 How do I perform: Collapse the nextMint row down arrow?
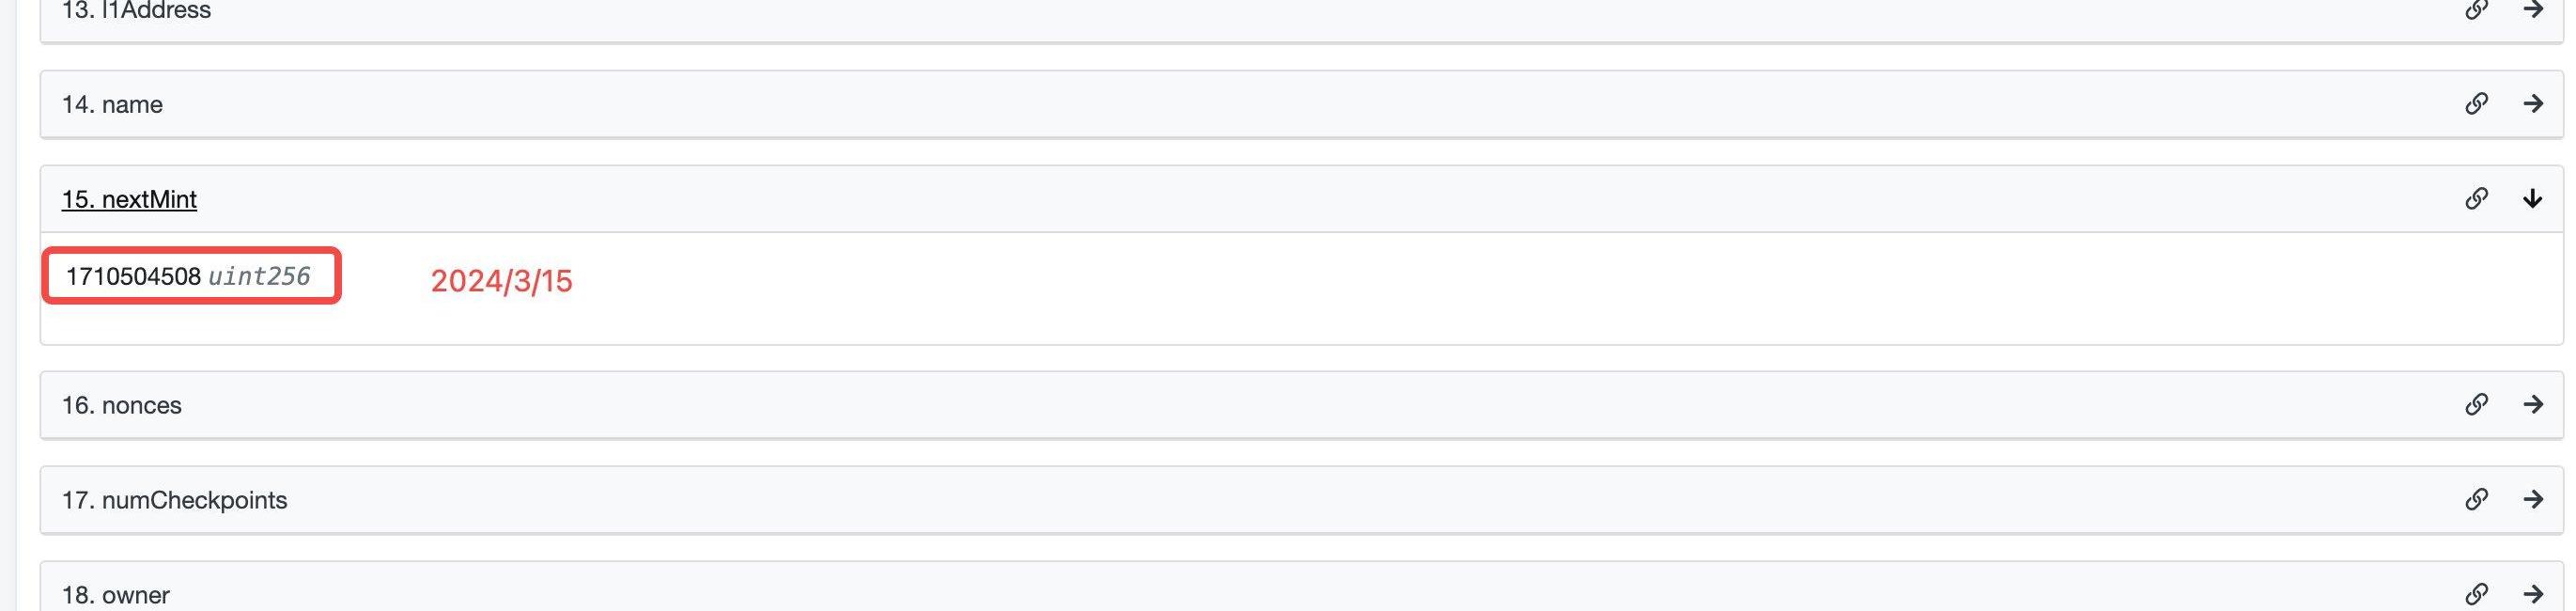coord(2533,199)
